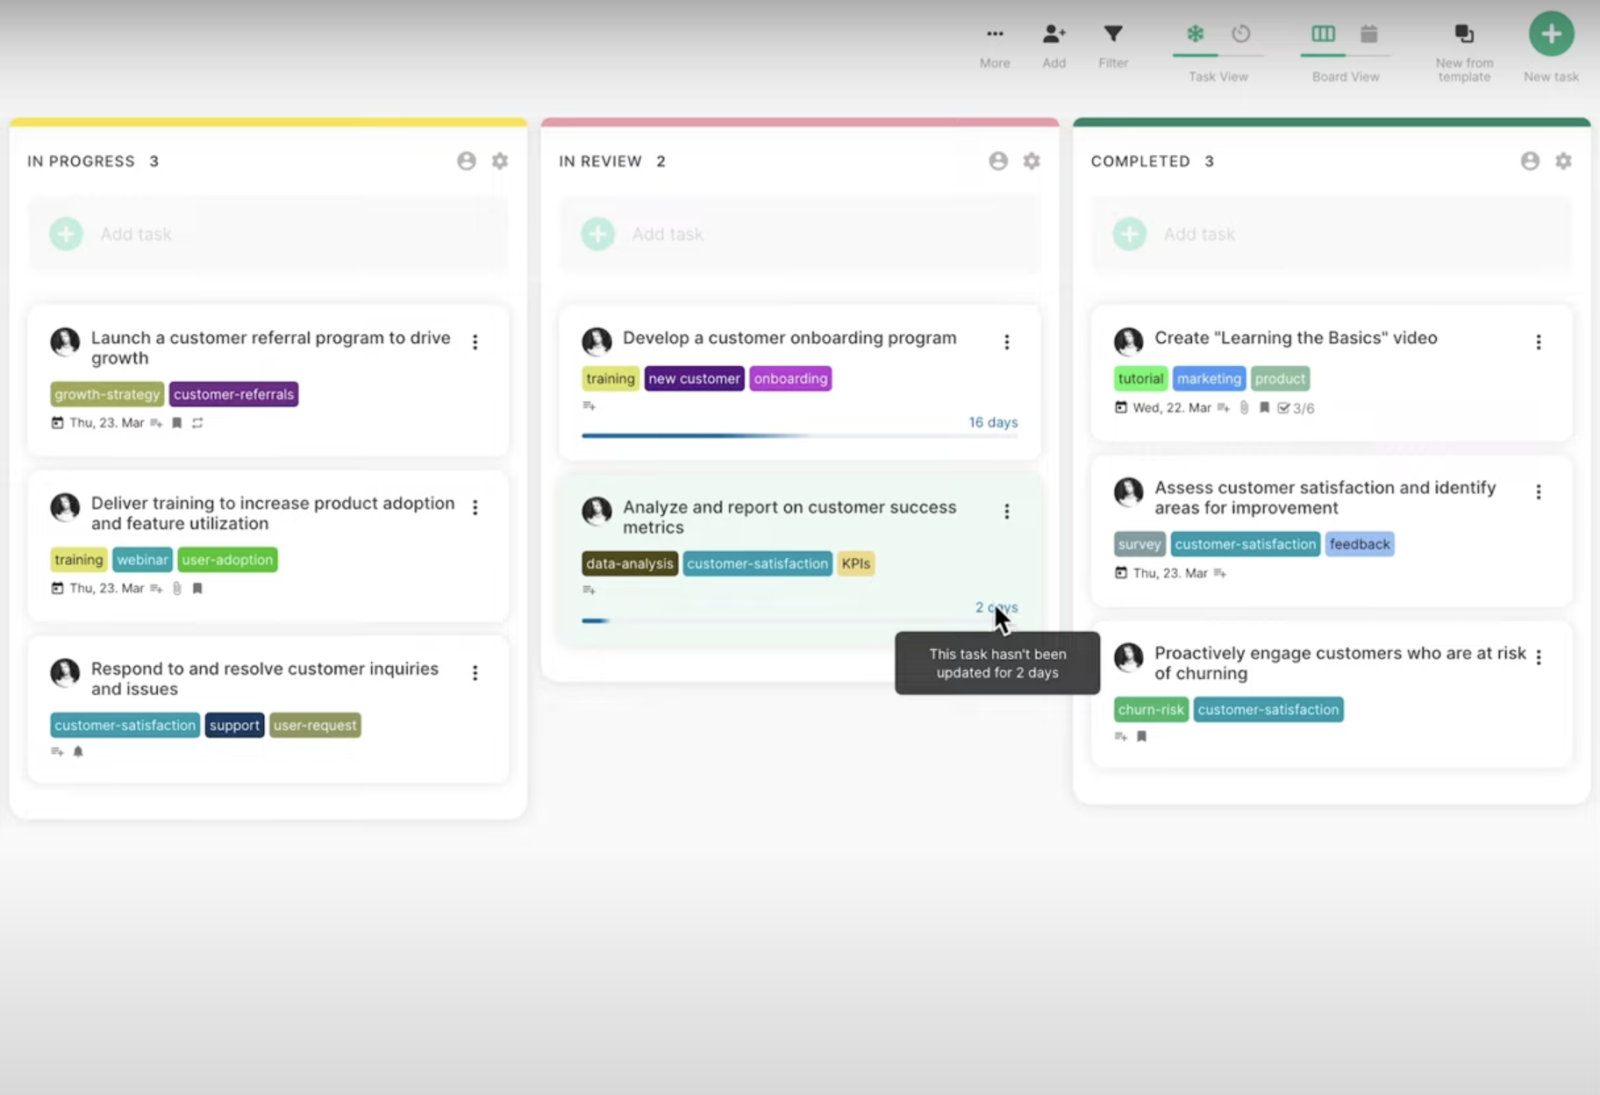1600x1095 pixels.
Task: Switch to the calendar view icon
Action: tap(1369, 35)
